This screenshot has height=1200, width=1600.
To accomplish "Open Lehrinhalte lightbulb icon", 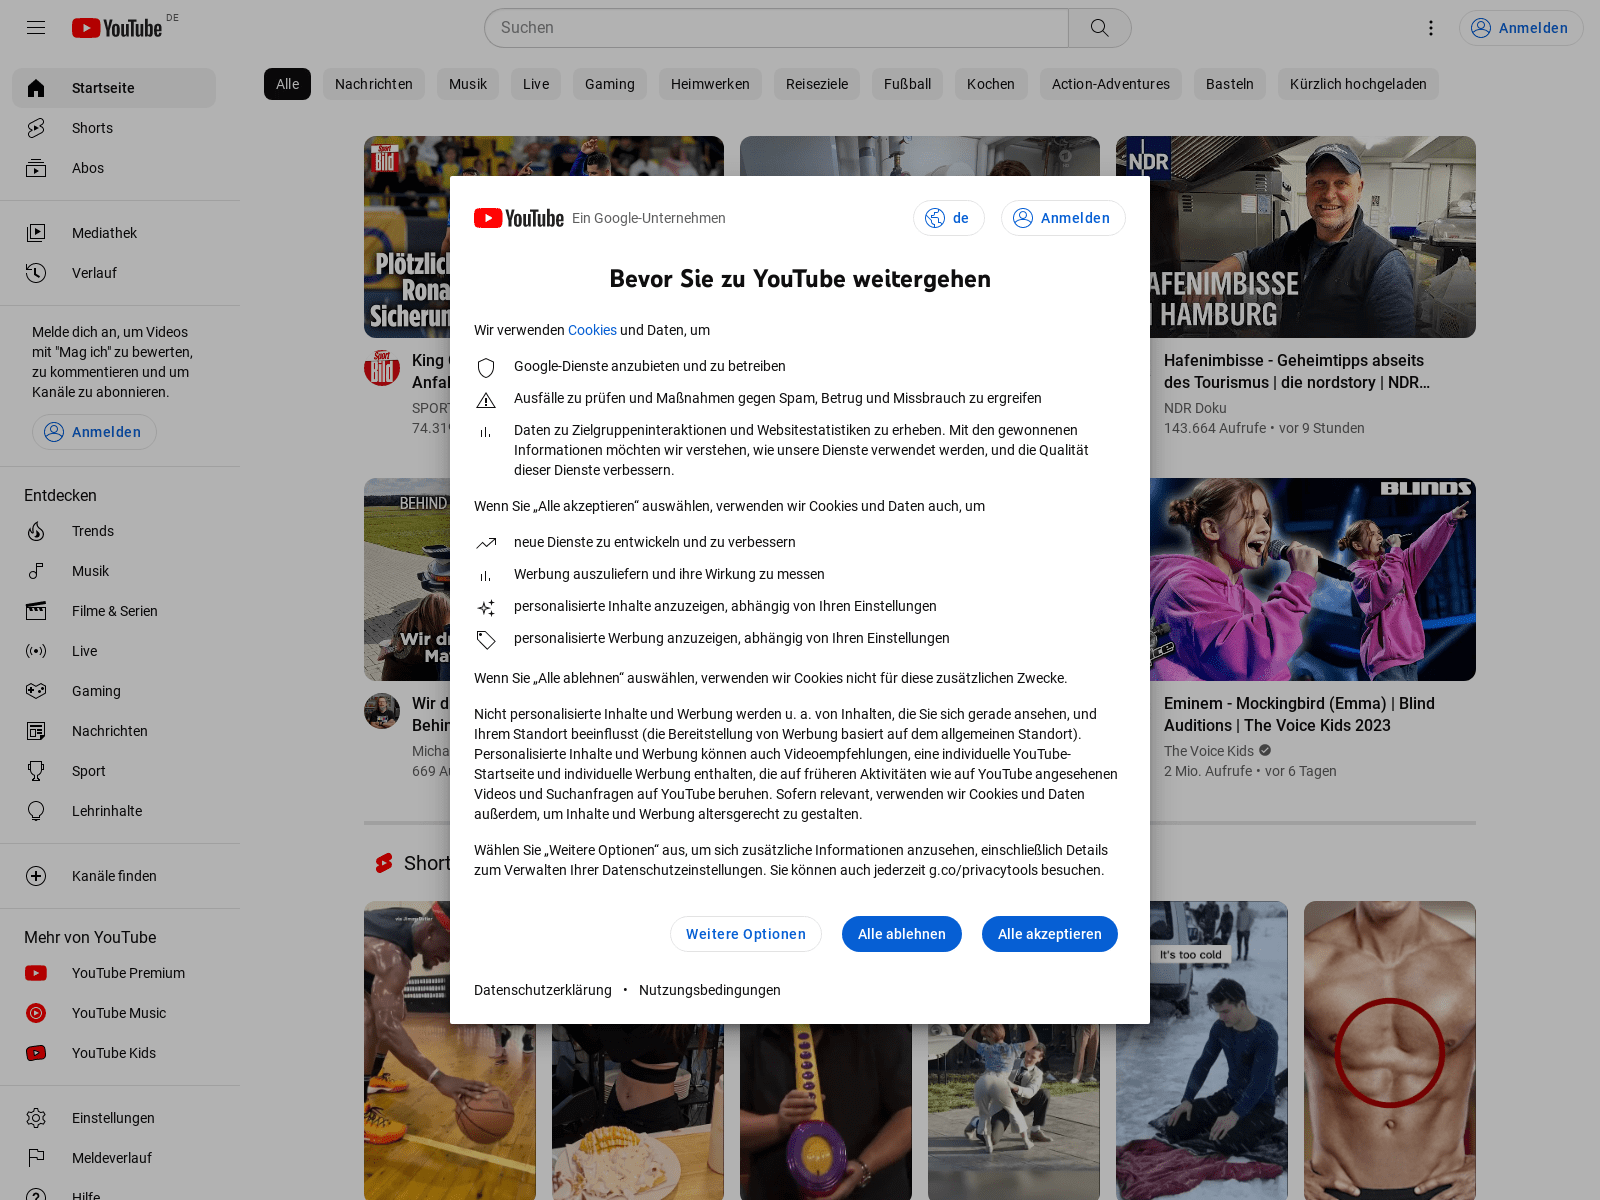I will [x=36, y=811].
